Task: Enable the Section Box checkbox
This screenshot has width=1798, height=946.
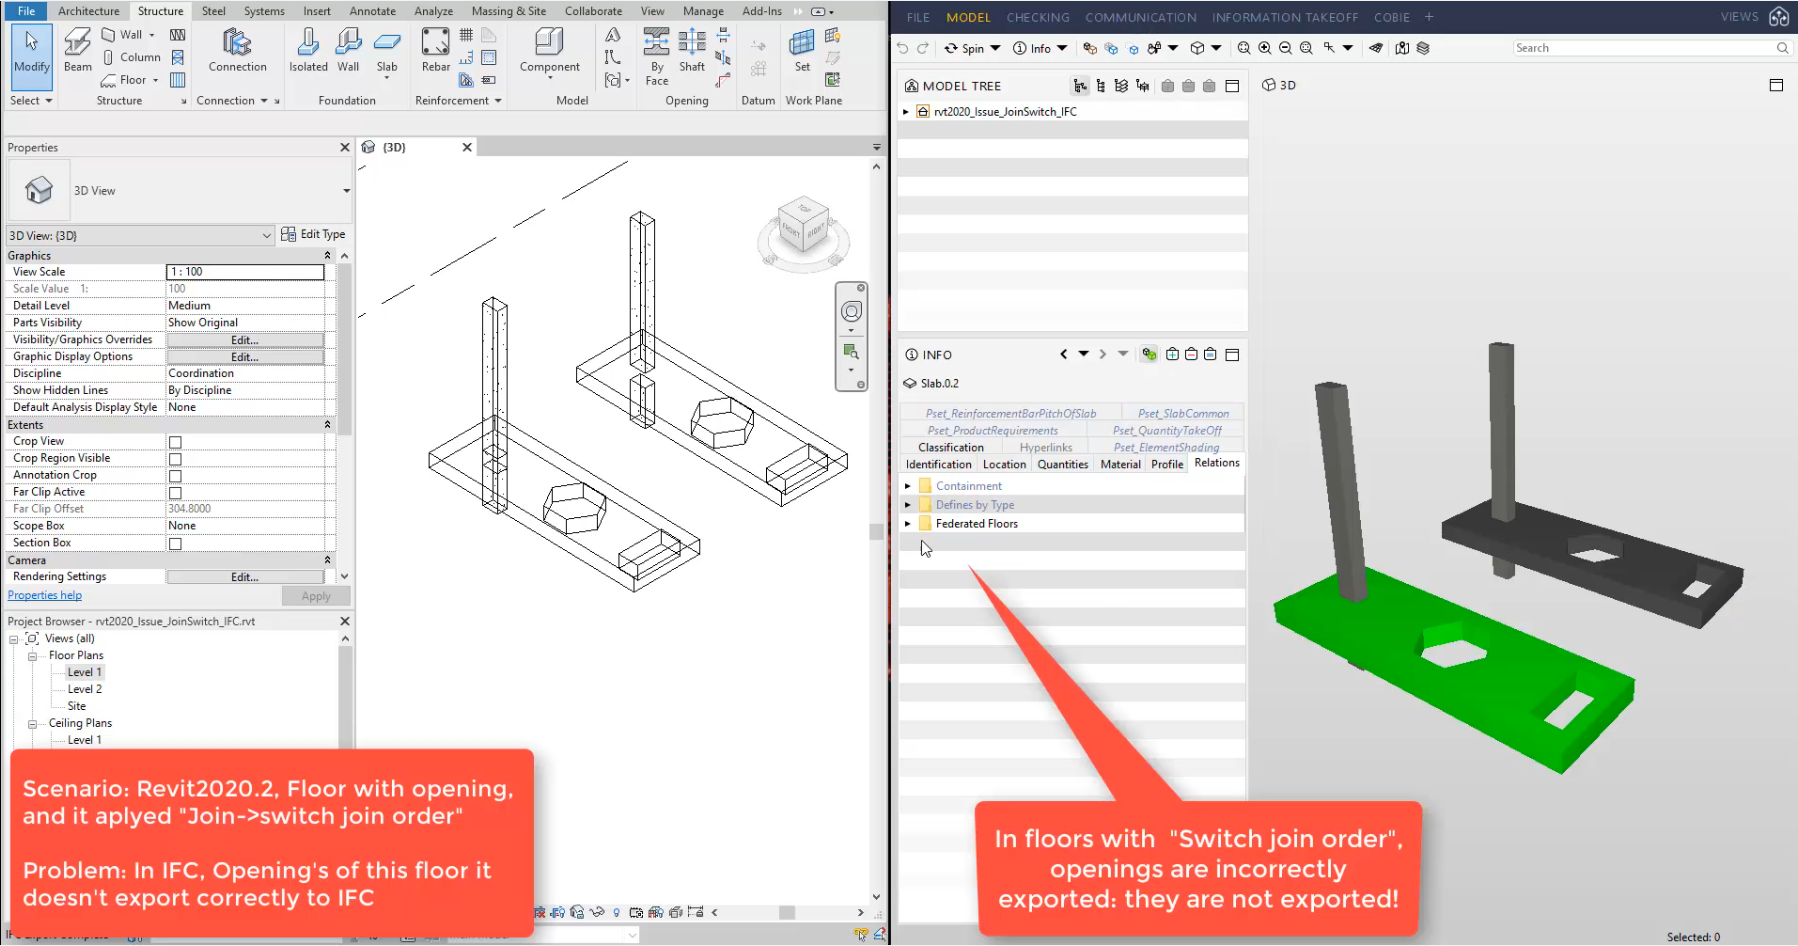Action: point(175,542)
